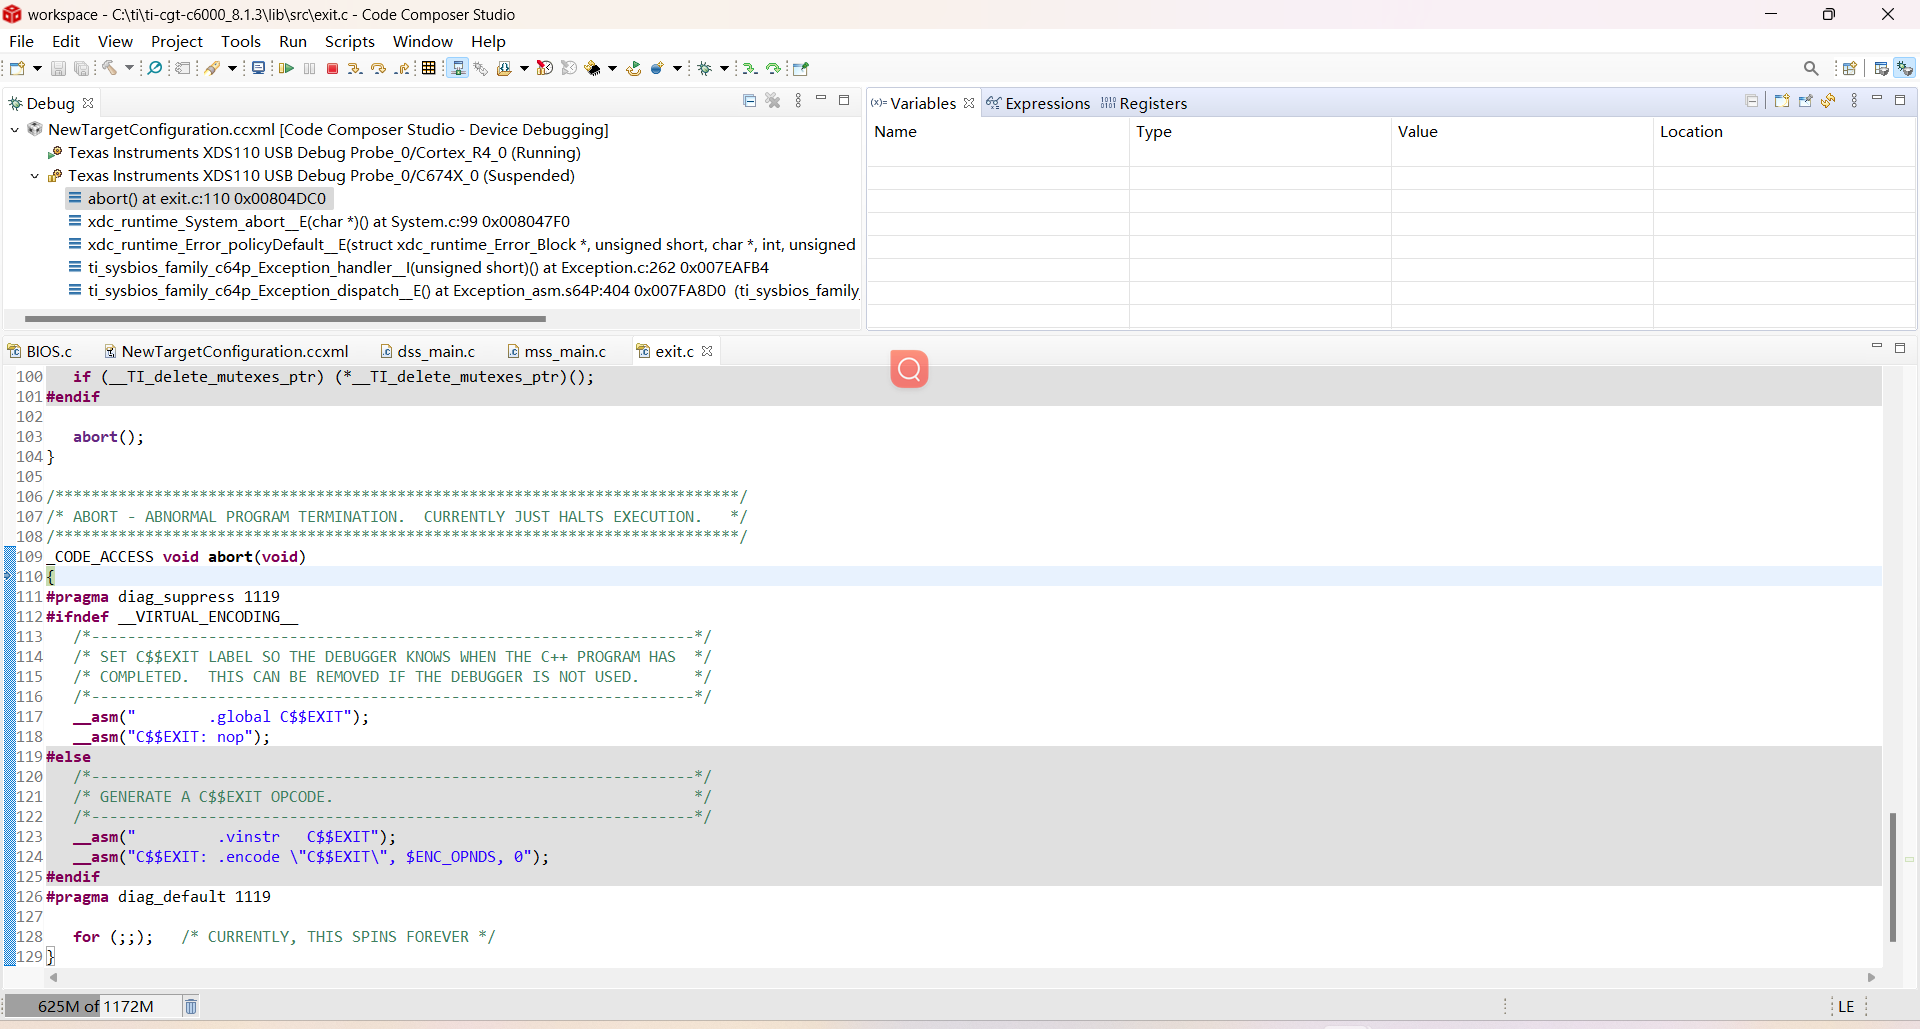The height and width of the screenshot is (1029, 1920).
Task: Click the memory grid toolbar icon
Action: point(429,68)
